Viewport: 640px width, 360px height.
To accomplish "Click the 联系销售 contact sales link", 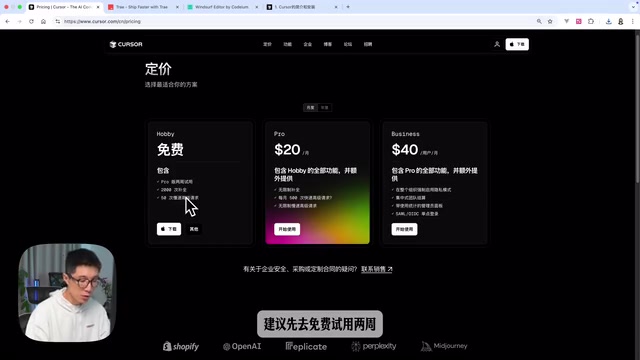I will click(377, 269).
